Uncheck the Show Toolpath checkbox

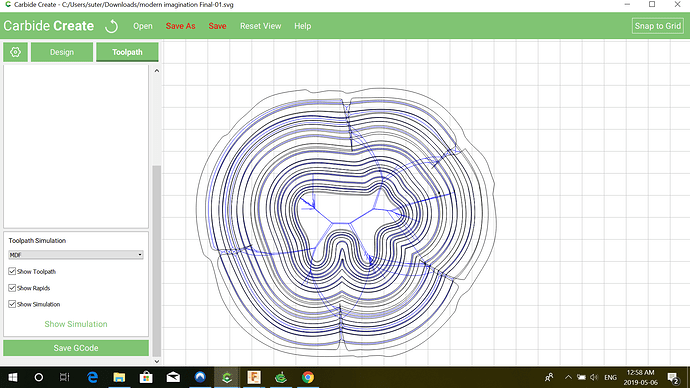[12, 271]
